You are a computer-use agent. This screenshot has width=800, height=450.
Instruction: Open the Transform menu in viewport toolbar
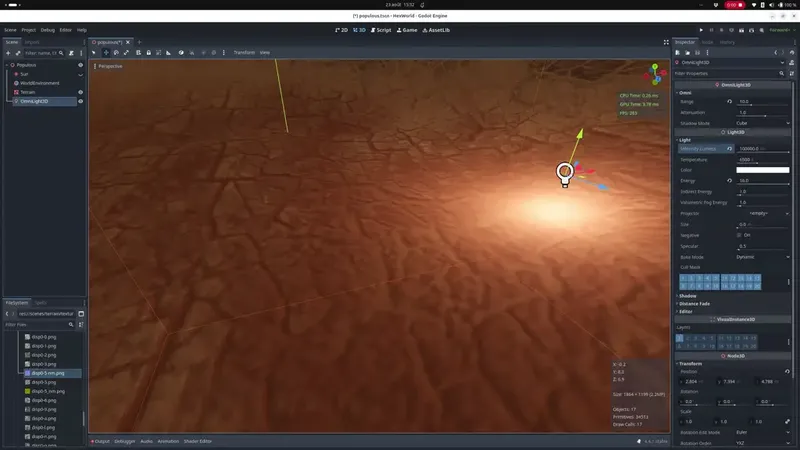pyautogui.click(x=244, y=53)
